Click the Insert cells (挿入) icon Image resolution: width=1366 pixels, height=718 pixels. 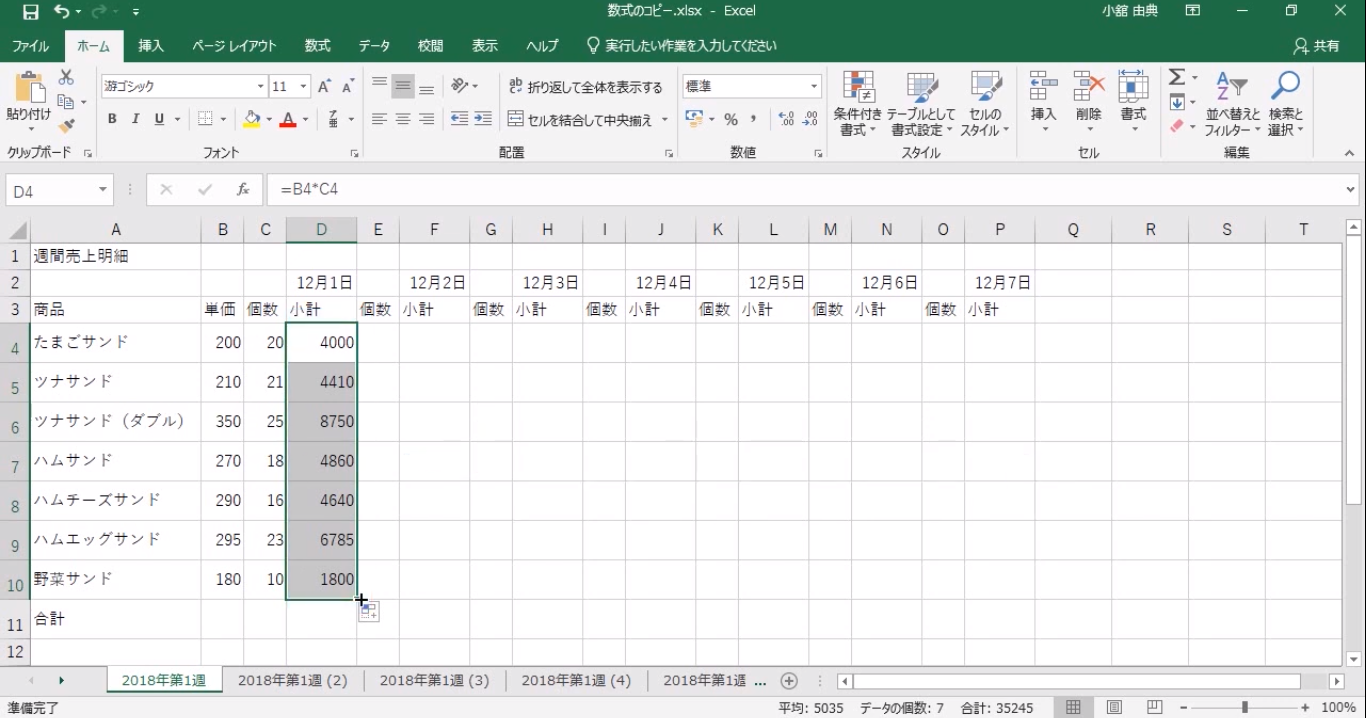click(1043, 87)
